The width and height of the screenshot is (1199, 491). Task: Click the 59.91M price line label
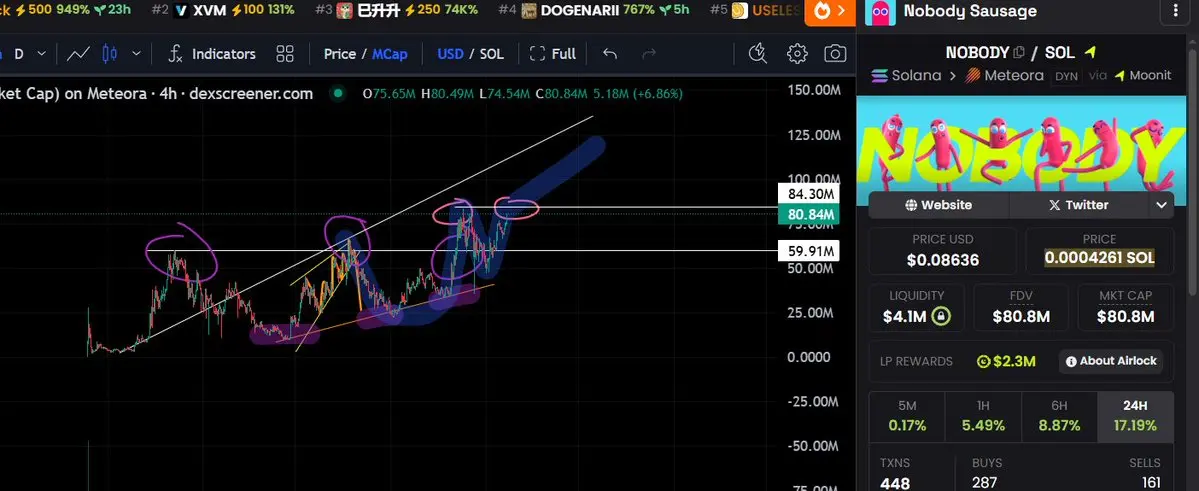click(808, 251)
